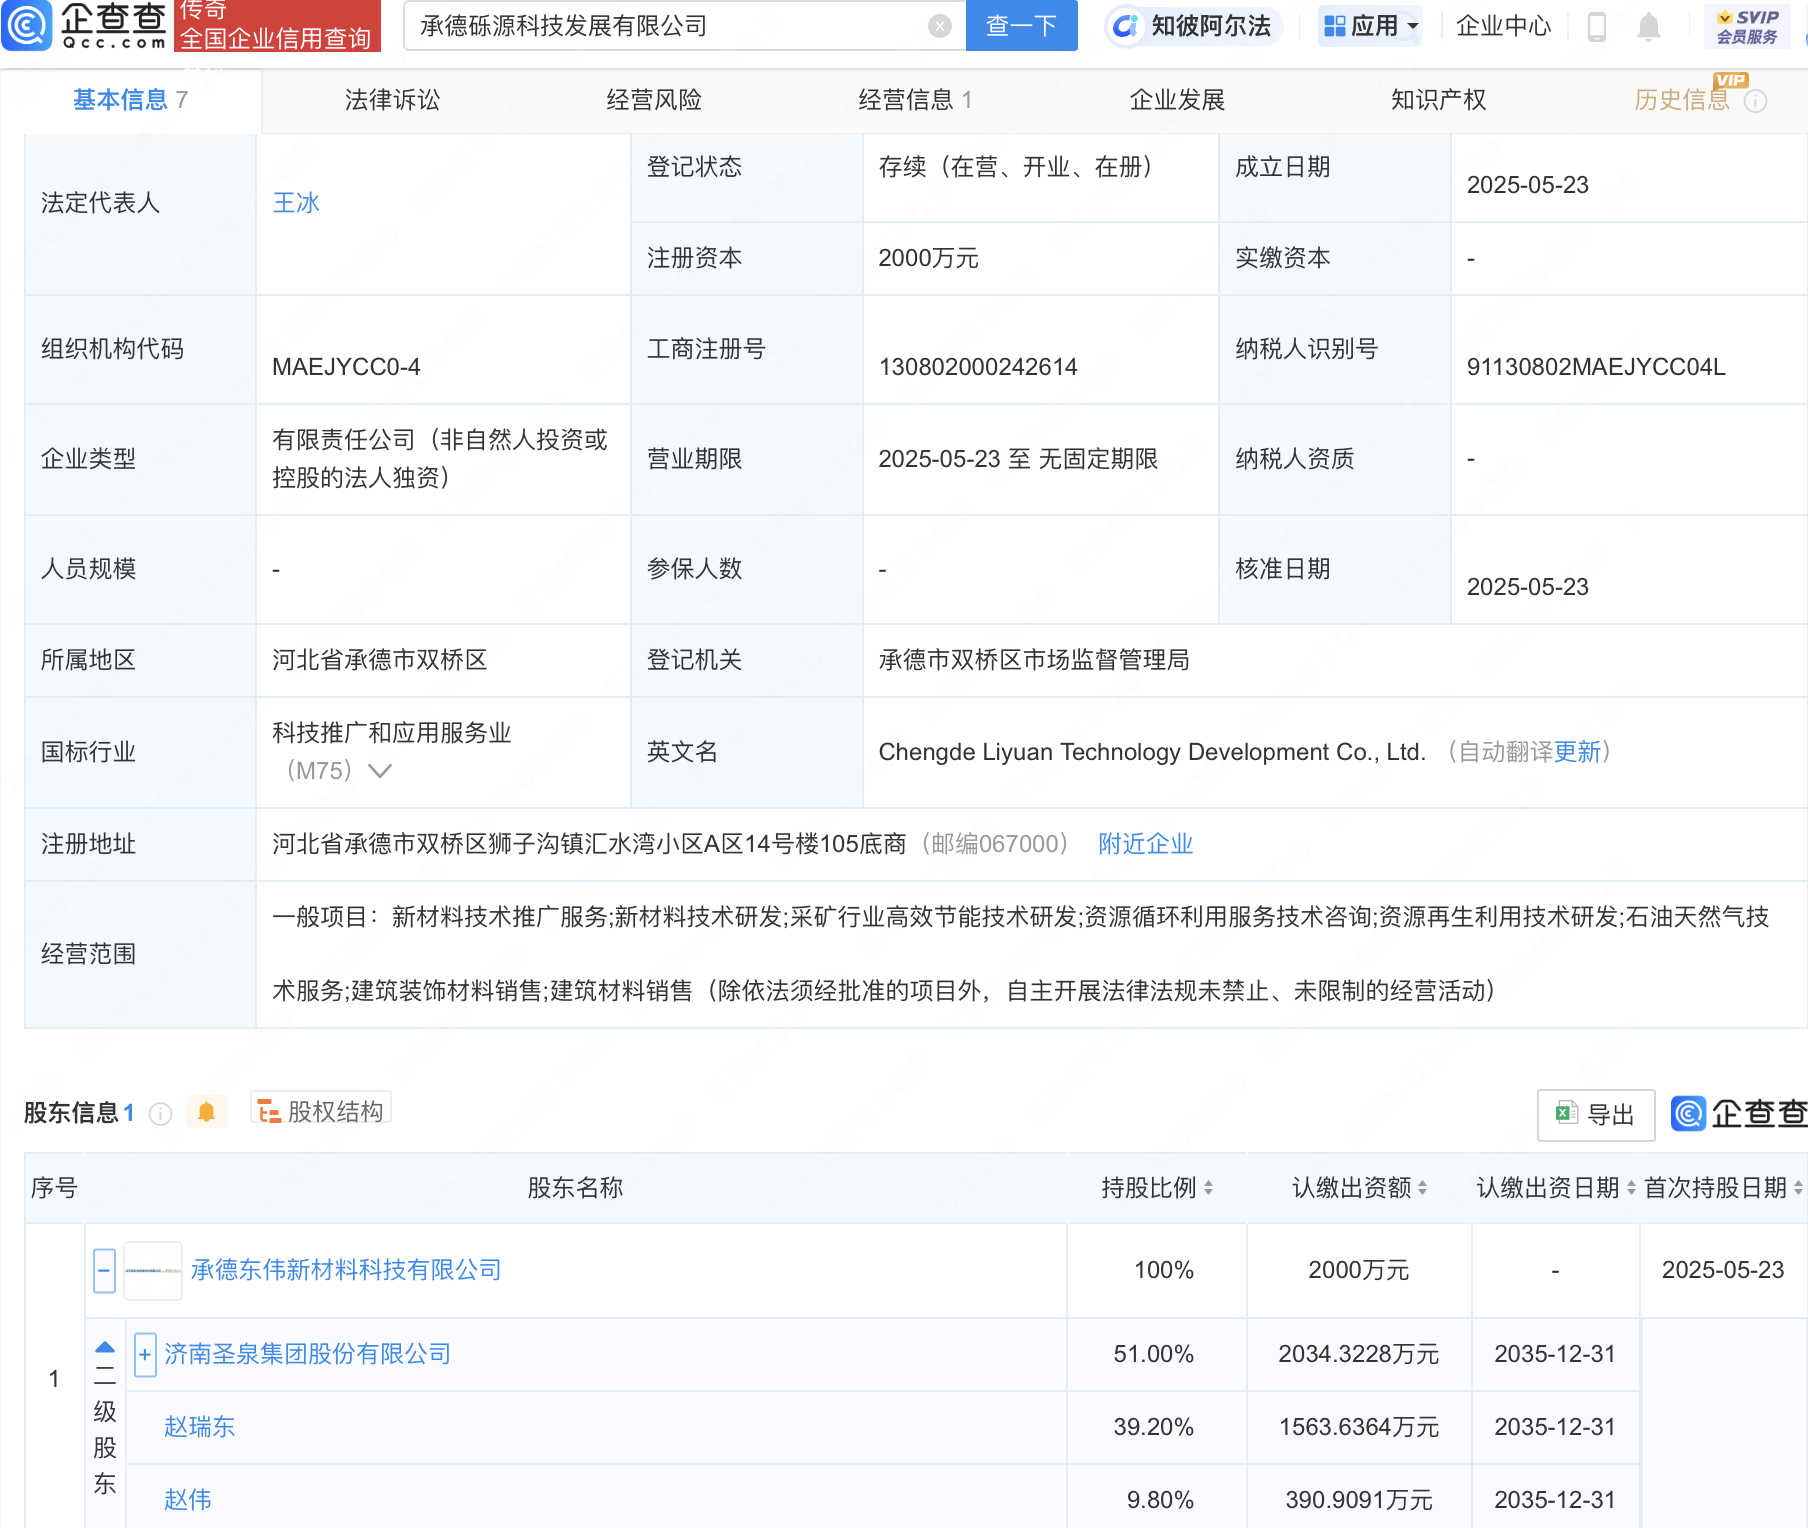Select tax ID 91130802MAEJYCC04L
The width and height of the screenshot is (1808, 1528).
pos(1596,367)
